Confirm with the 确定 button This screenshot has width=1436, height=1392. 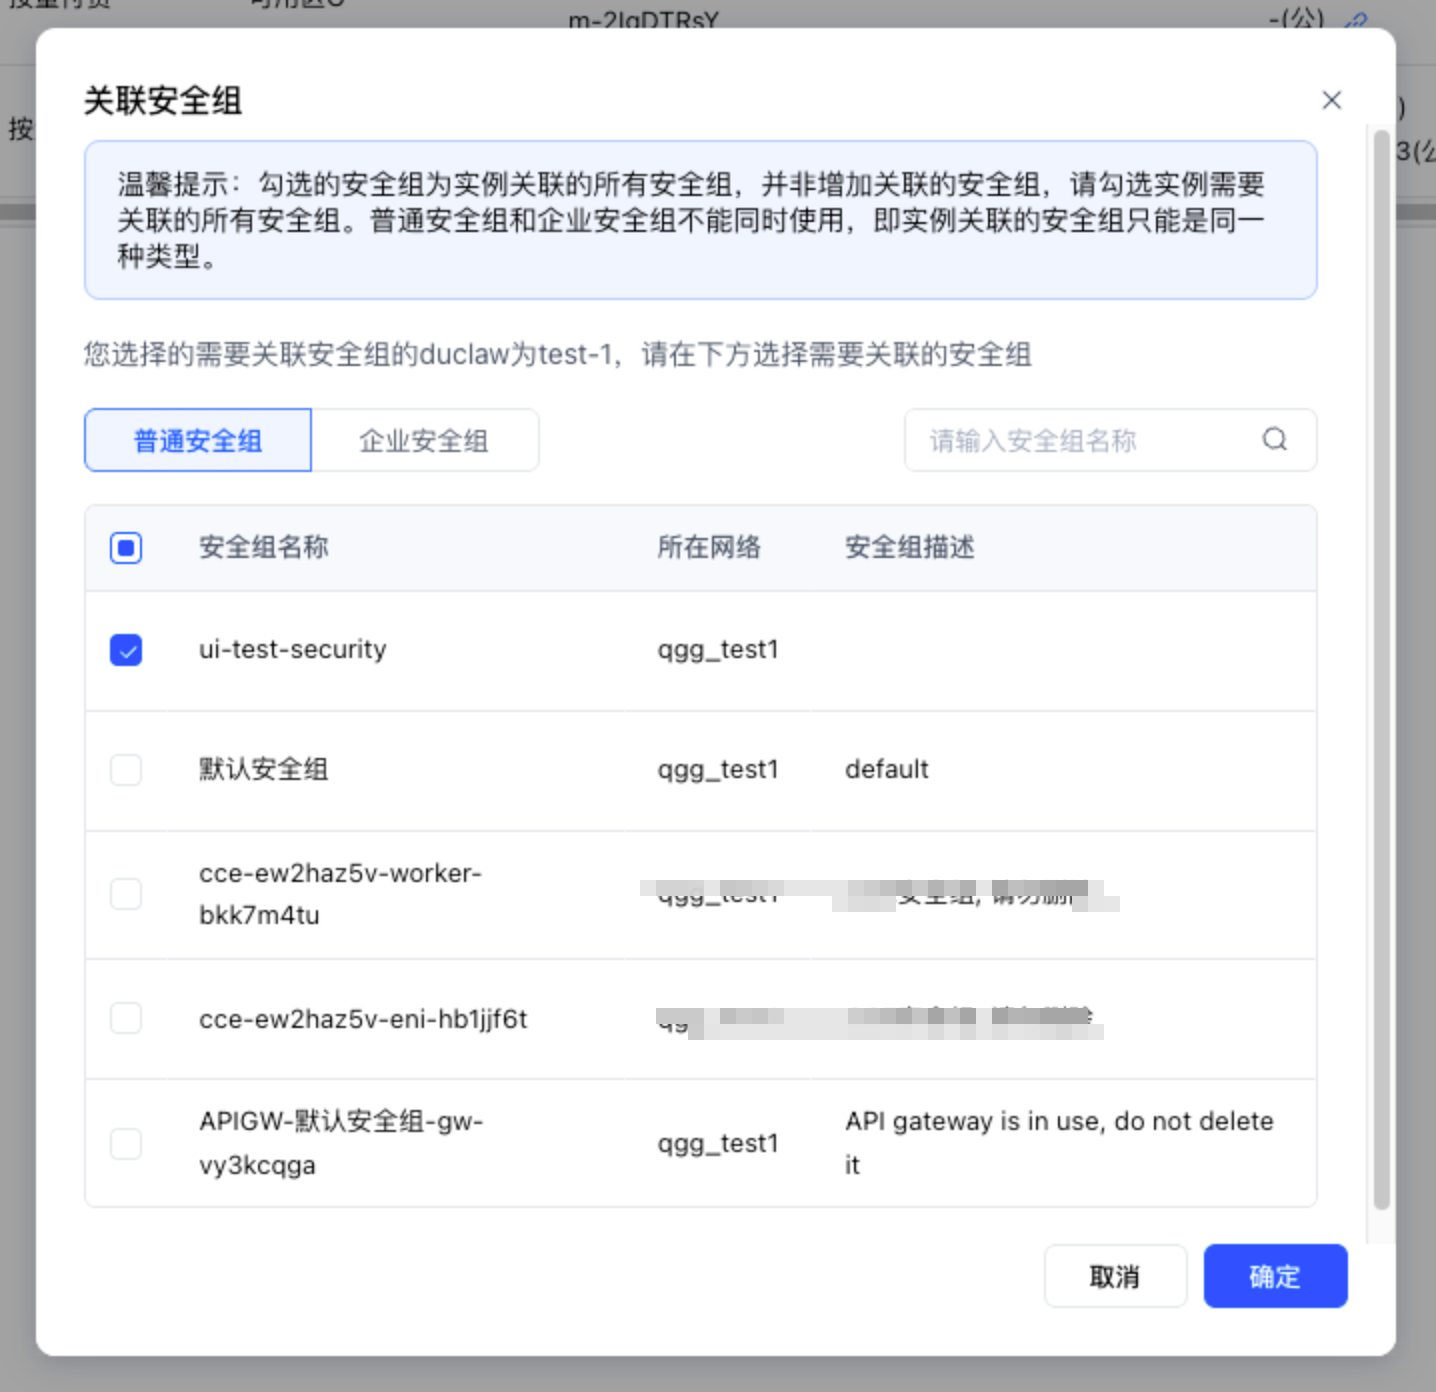[1275, 1276]
